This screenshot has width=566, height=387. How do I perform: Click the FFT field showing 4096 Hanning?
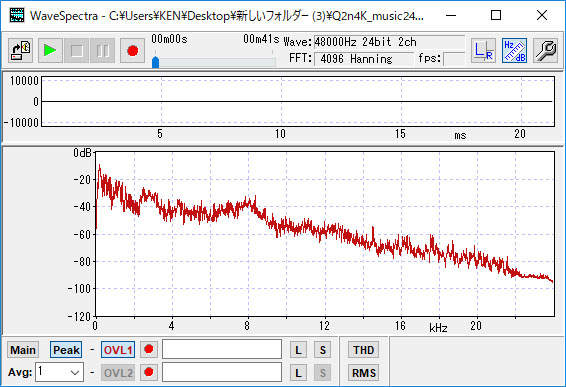tap(364, 58)
